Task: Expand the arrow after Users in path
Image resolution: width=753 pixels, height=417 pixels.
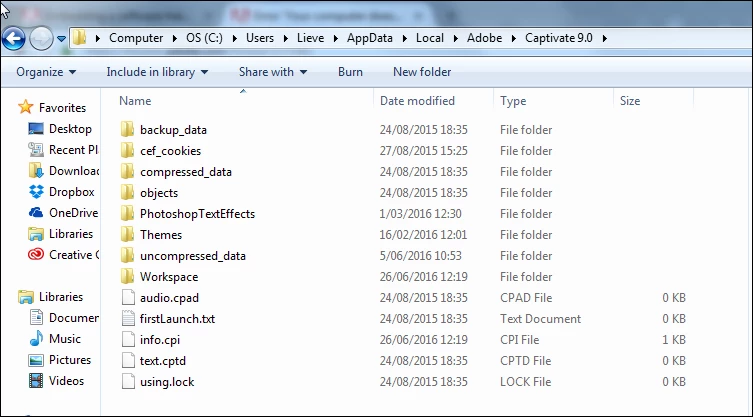Action: pyautogui.click(x=286, y=38)
